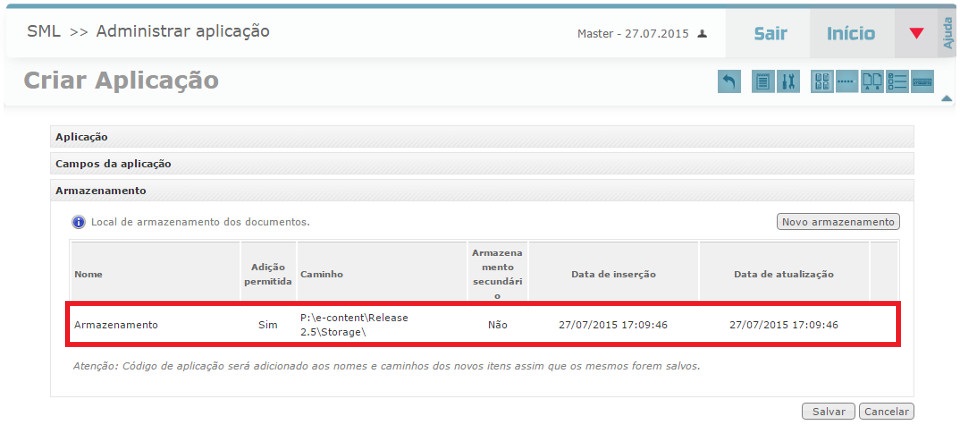This screenshot has width=960, height=442.
Task: Open the red triangle dropdown menu
Action: click(x=916, y=34)
